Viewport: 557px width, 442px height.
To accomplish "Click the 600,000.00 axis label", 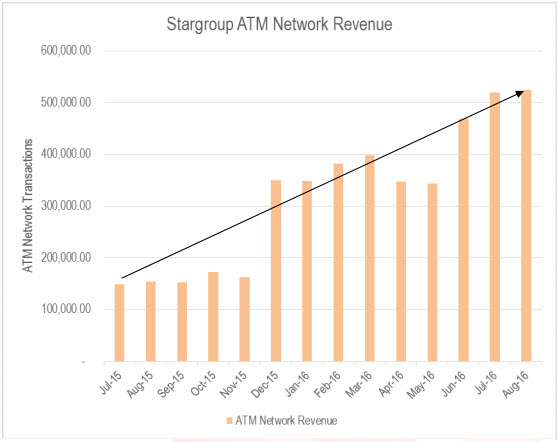I will tap(66, 51).
